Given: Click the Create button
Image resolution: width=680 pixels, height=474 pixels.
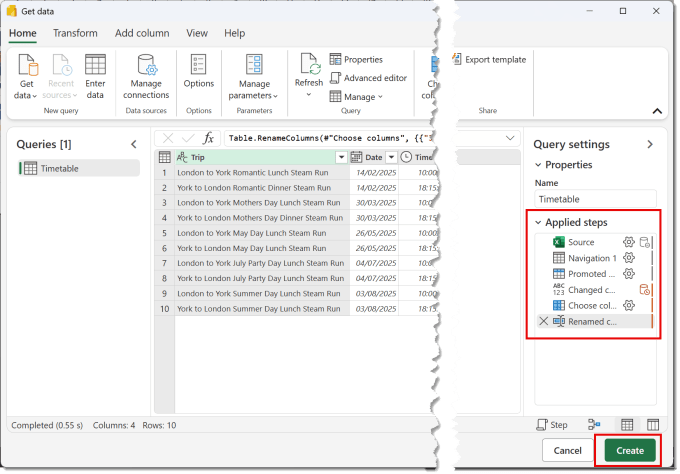Looking at the screenshot, I should pos(630,451).
